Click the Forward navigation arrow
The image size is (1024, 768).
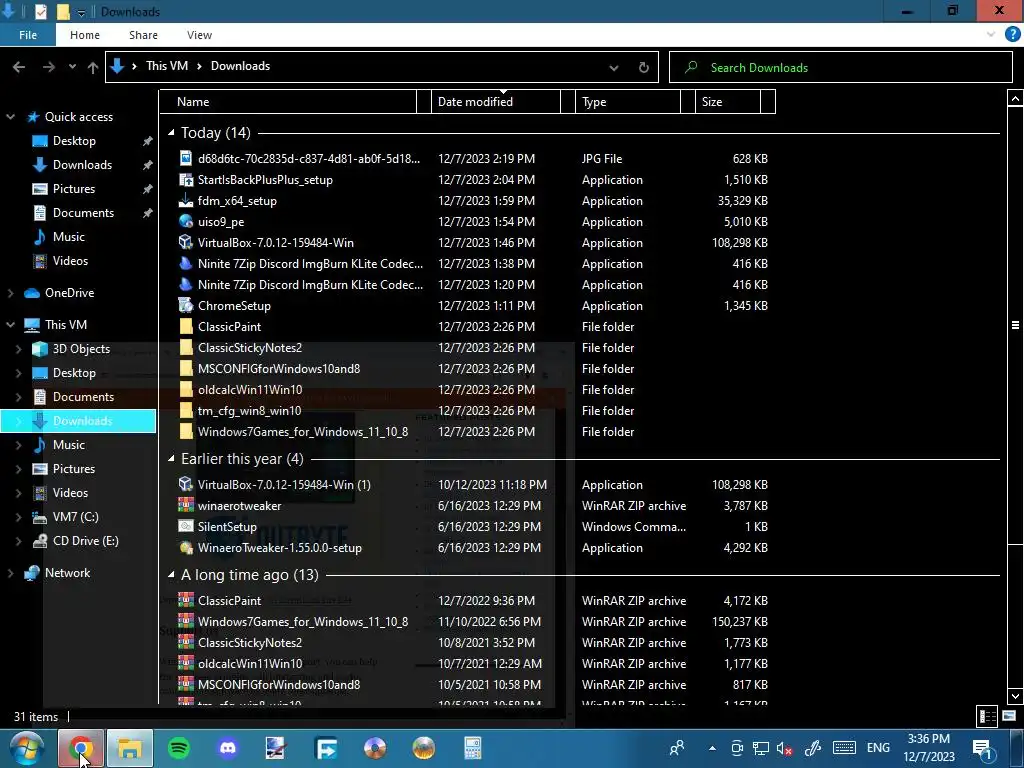click(x=48, y=67)
